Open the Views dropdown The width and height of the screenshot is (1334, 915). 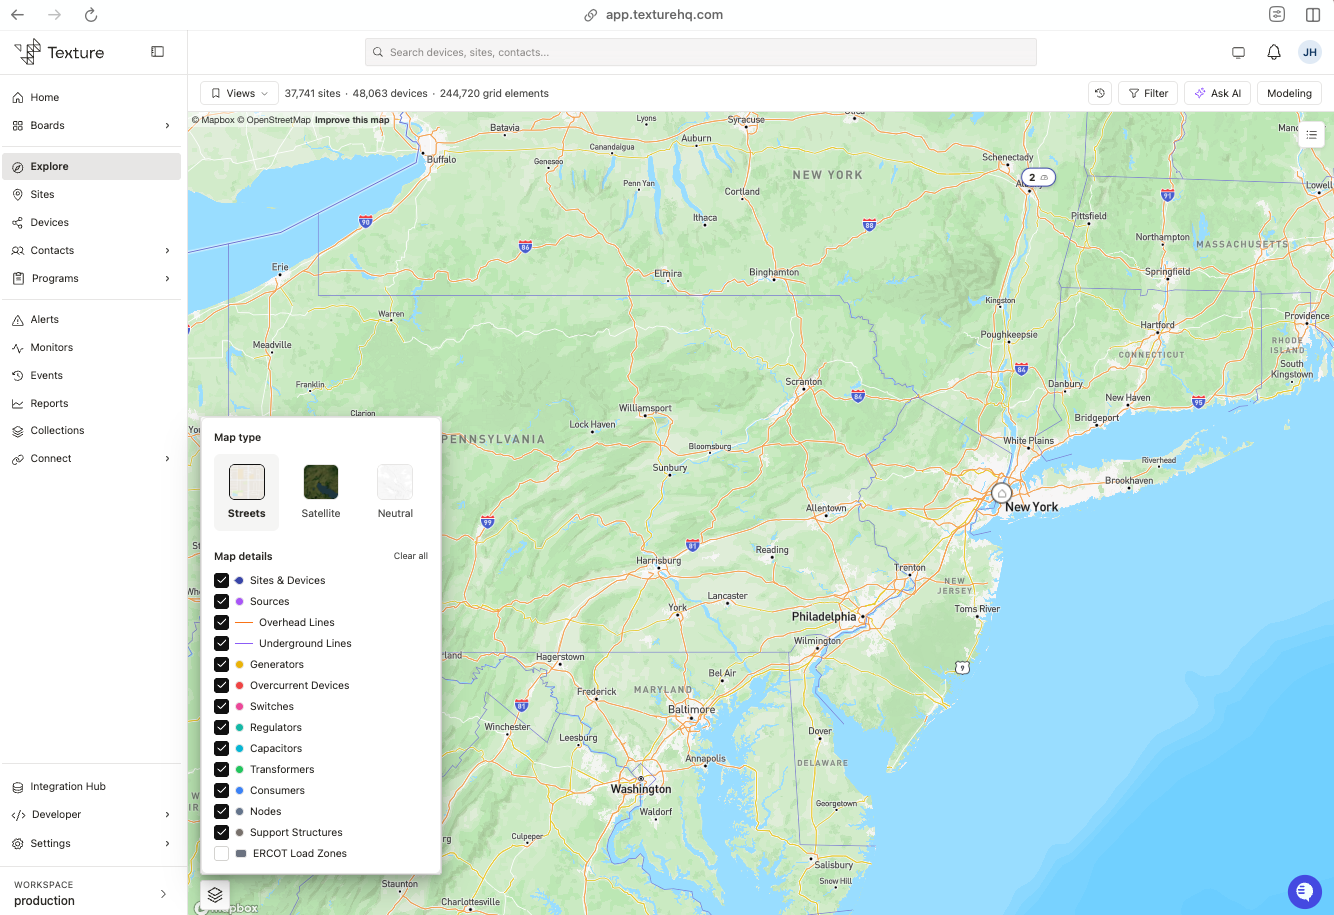click(239, 93)
